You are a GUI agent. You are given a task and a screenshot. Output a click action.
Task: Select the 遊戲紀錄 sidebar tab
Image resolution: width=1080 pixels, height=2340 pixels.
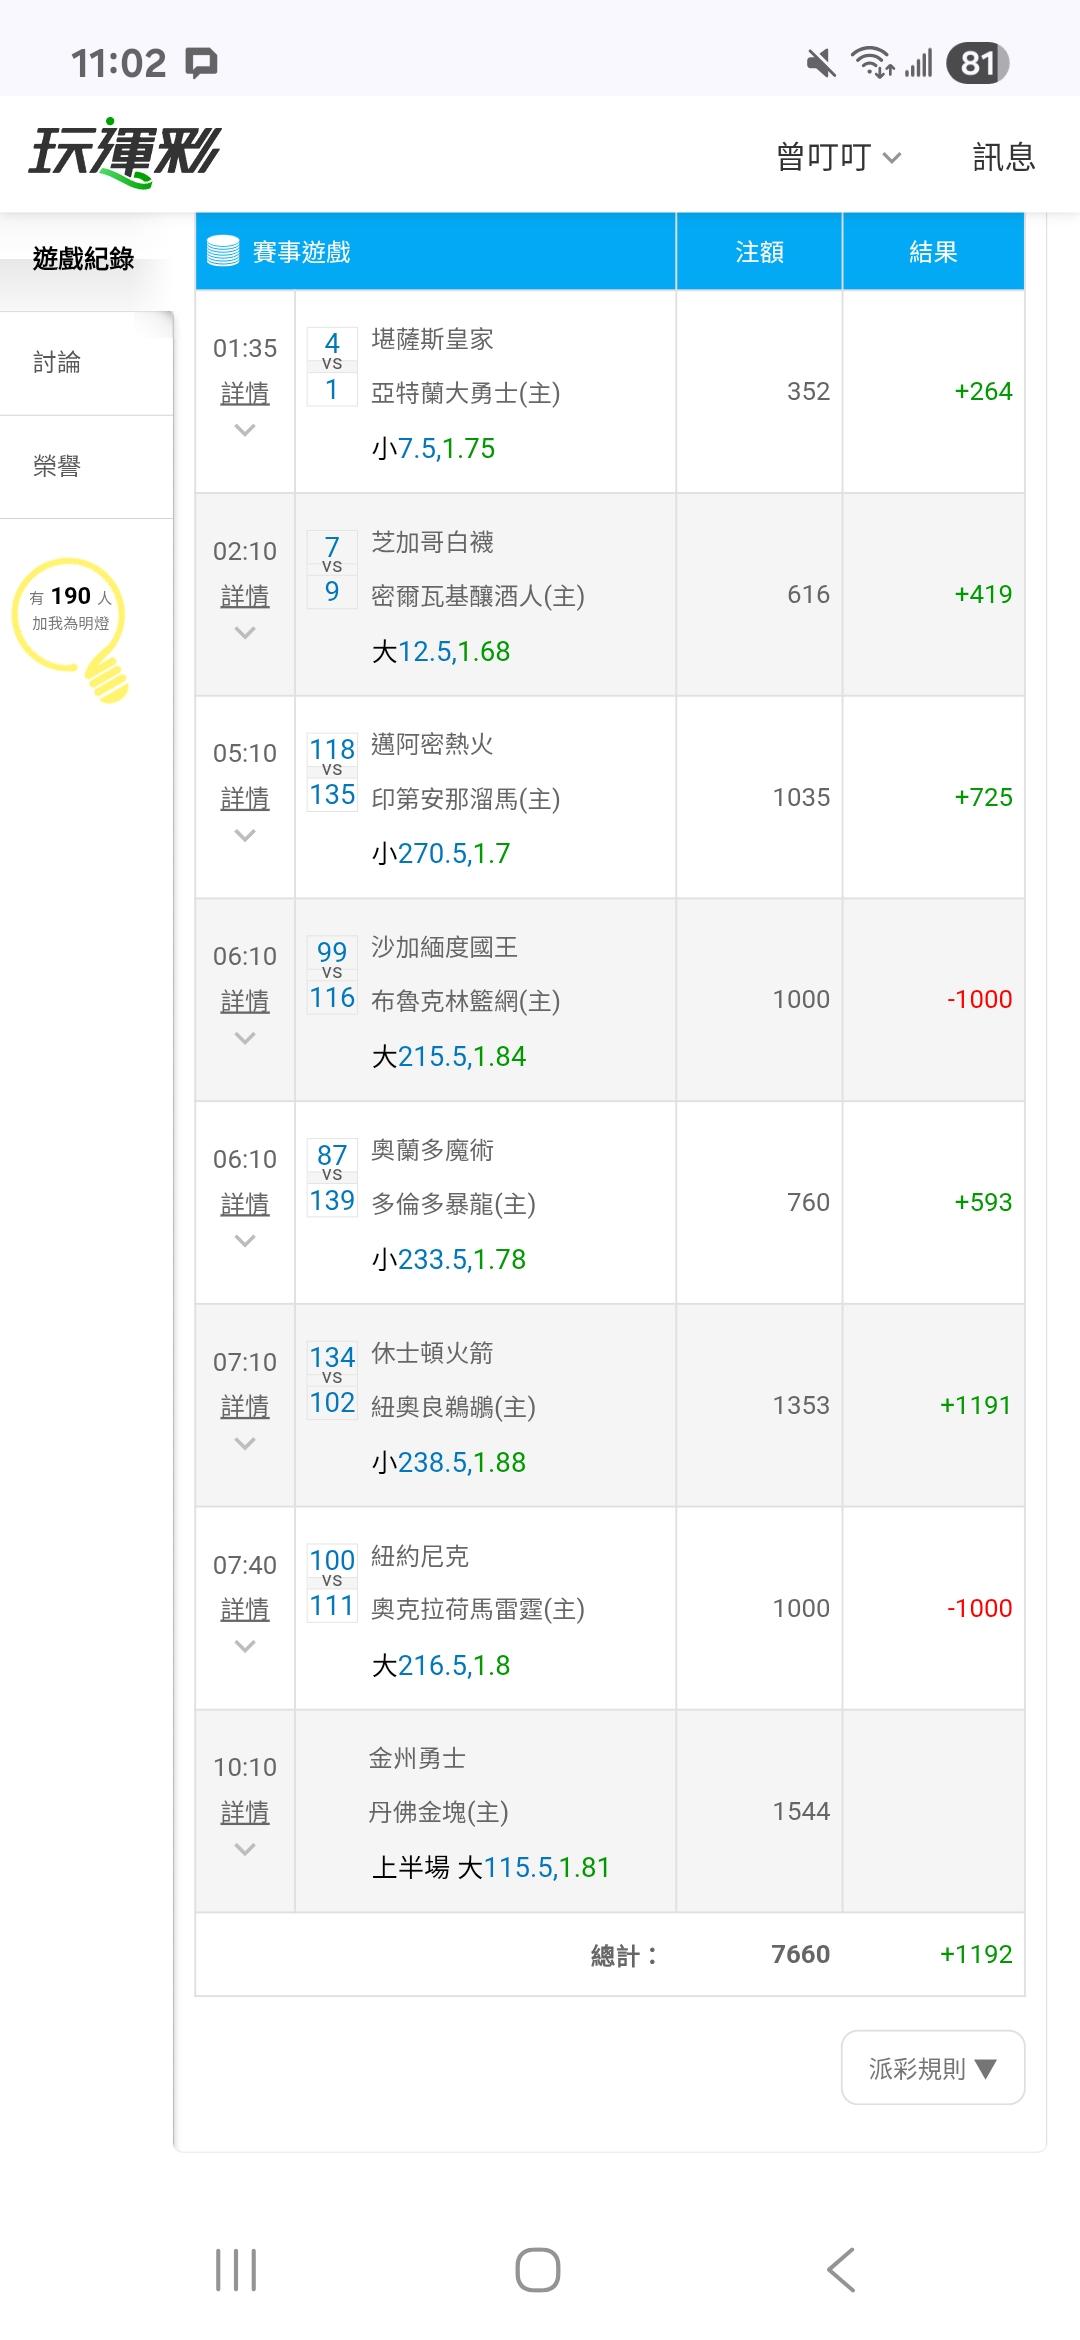click(x=84, y=259)
